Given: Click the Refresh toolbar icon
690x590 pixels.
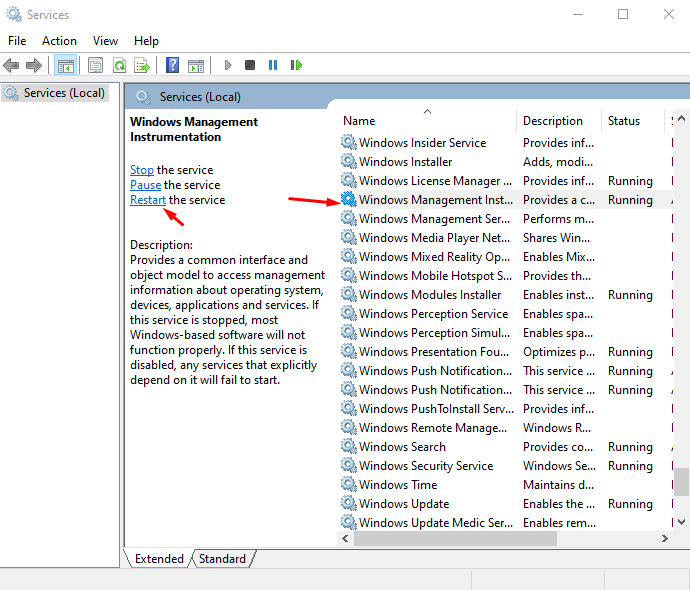Looking at the screenshot, I should click(119, 66).
